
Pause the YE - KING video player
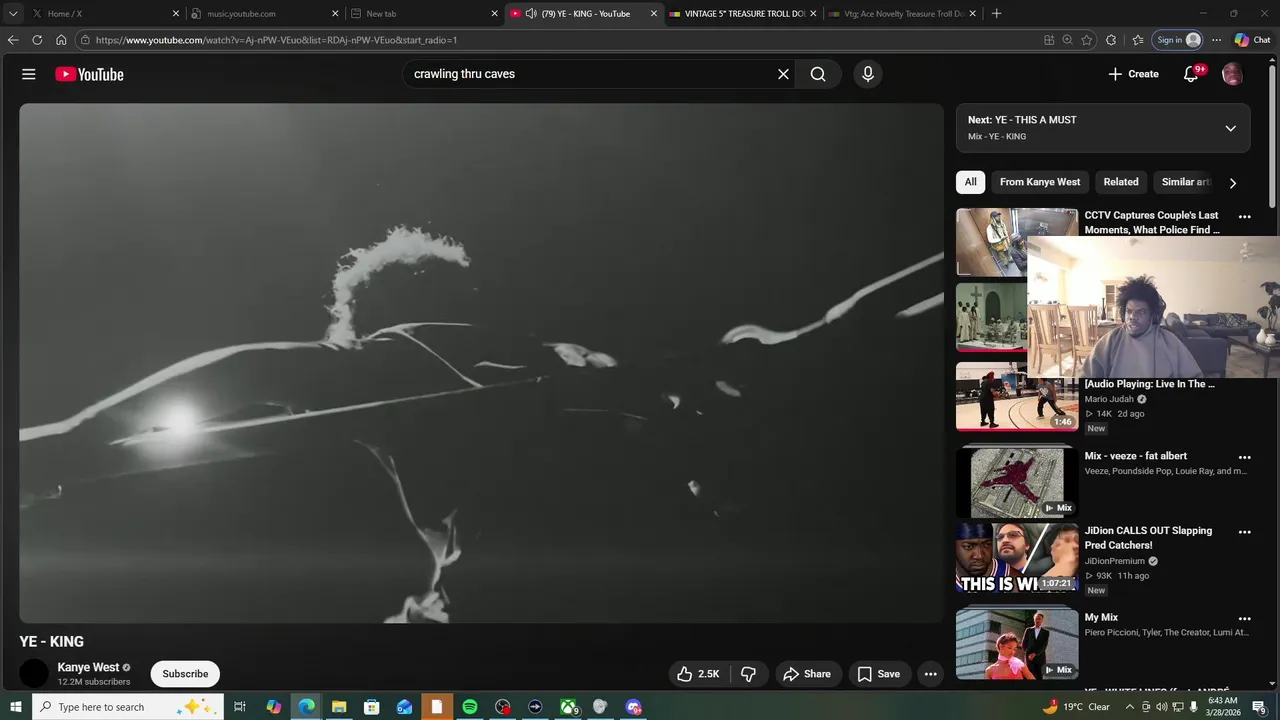pyautogui.click(x=481, y=363)
